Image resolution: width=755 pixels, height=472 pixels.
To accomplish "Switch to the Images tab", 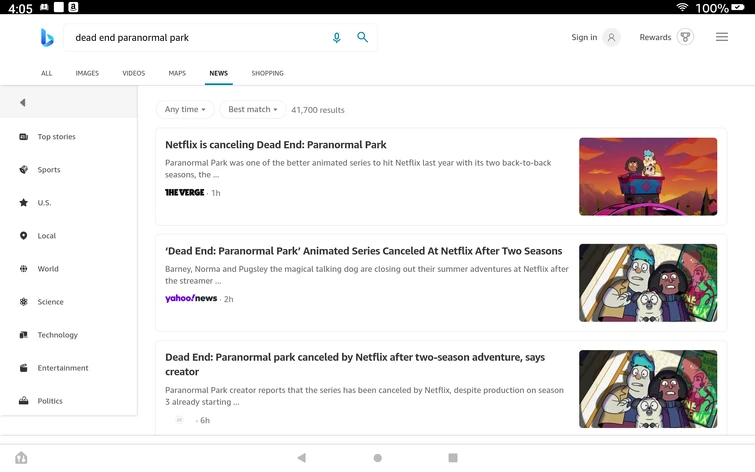I will (87, 73).
